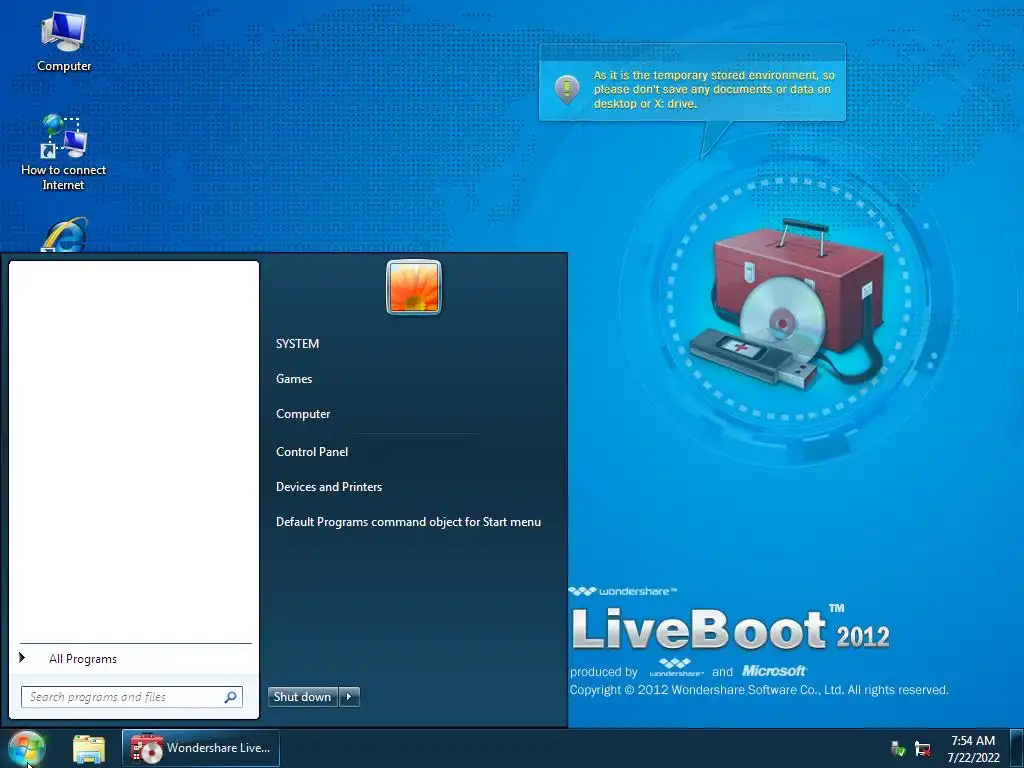Viewport: 1024px width, 768px height.
Task: Open How to connect Internet shortcut
Action: tap(63, 152)
